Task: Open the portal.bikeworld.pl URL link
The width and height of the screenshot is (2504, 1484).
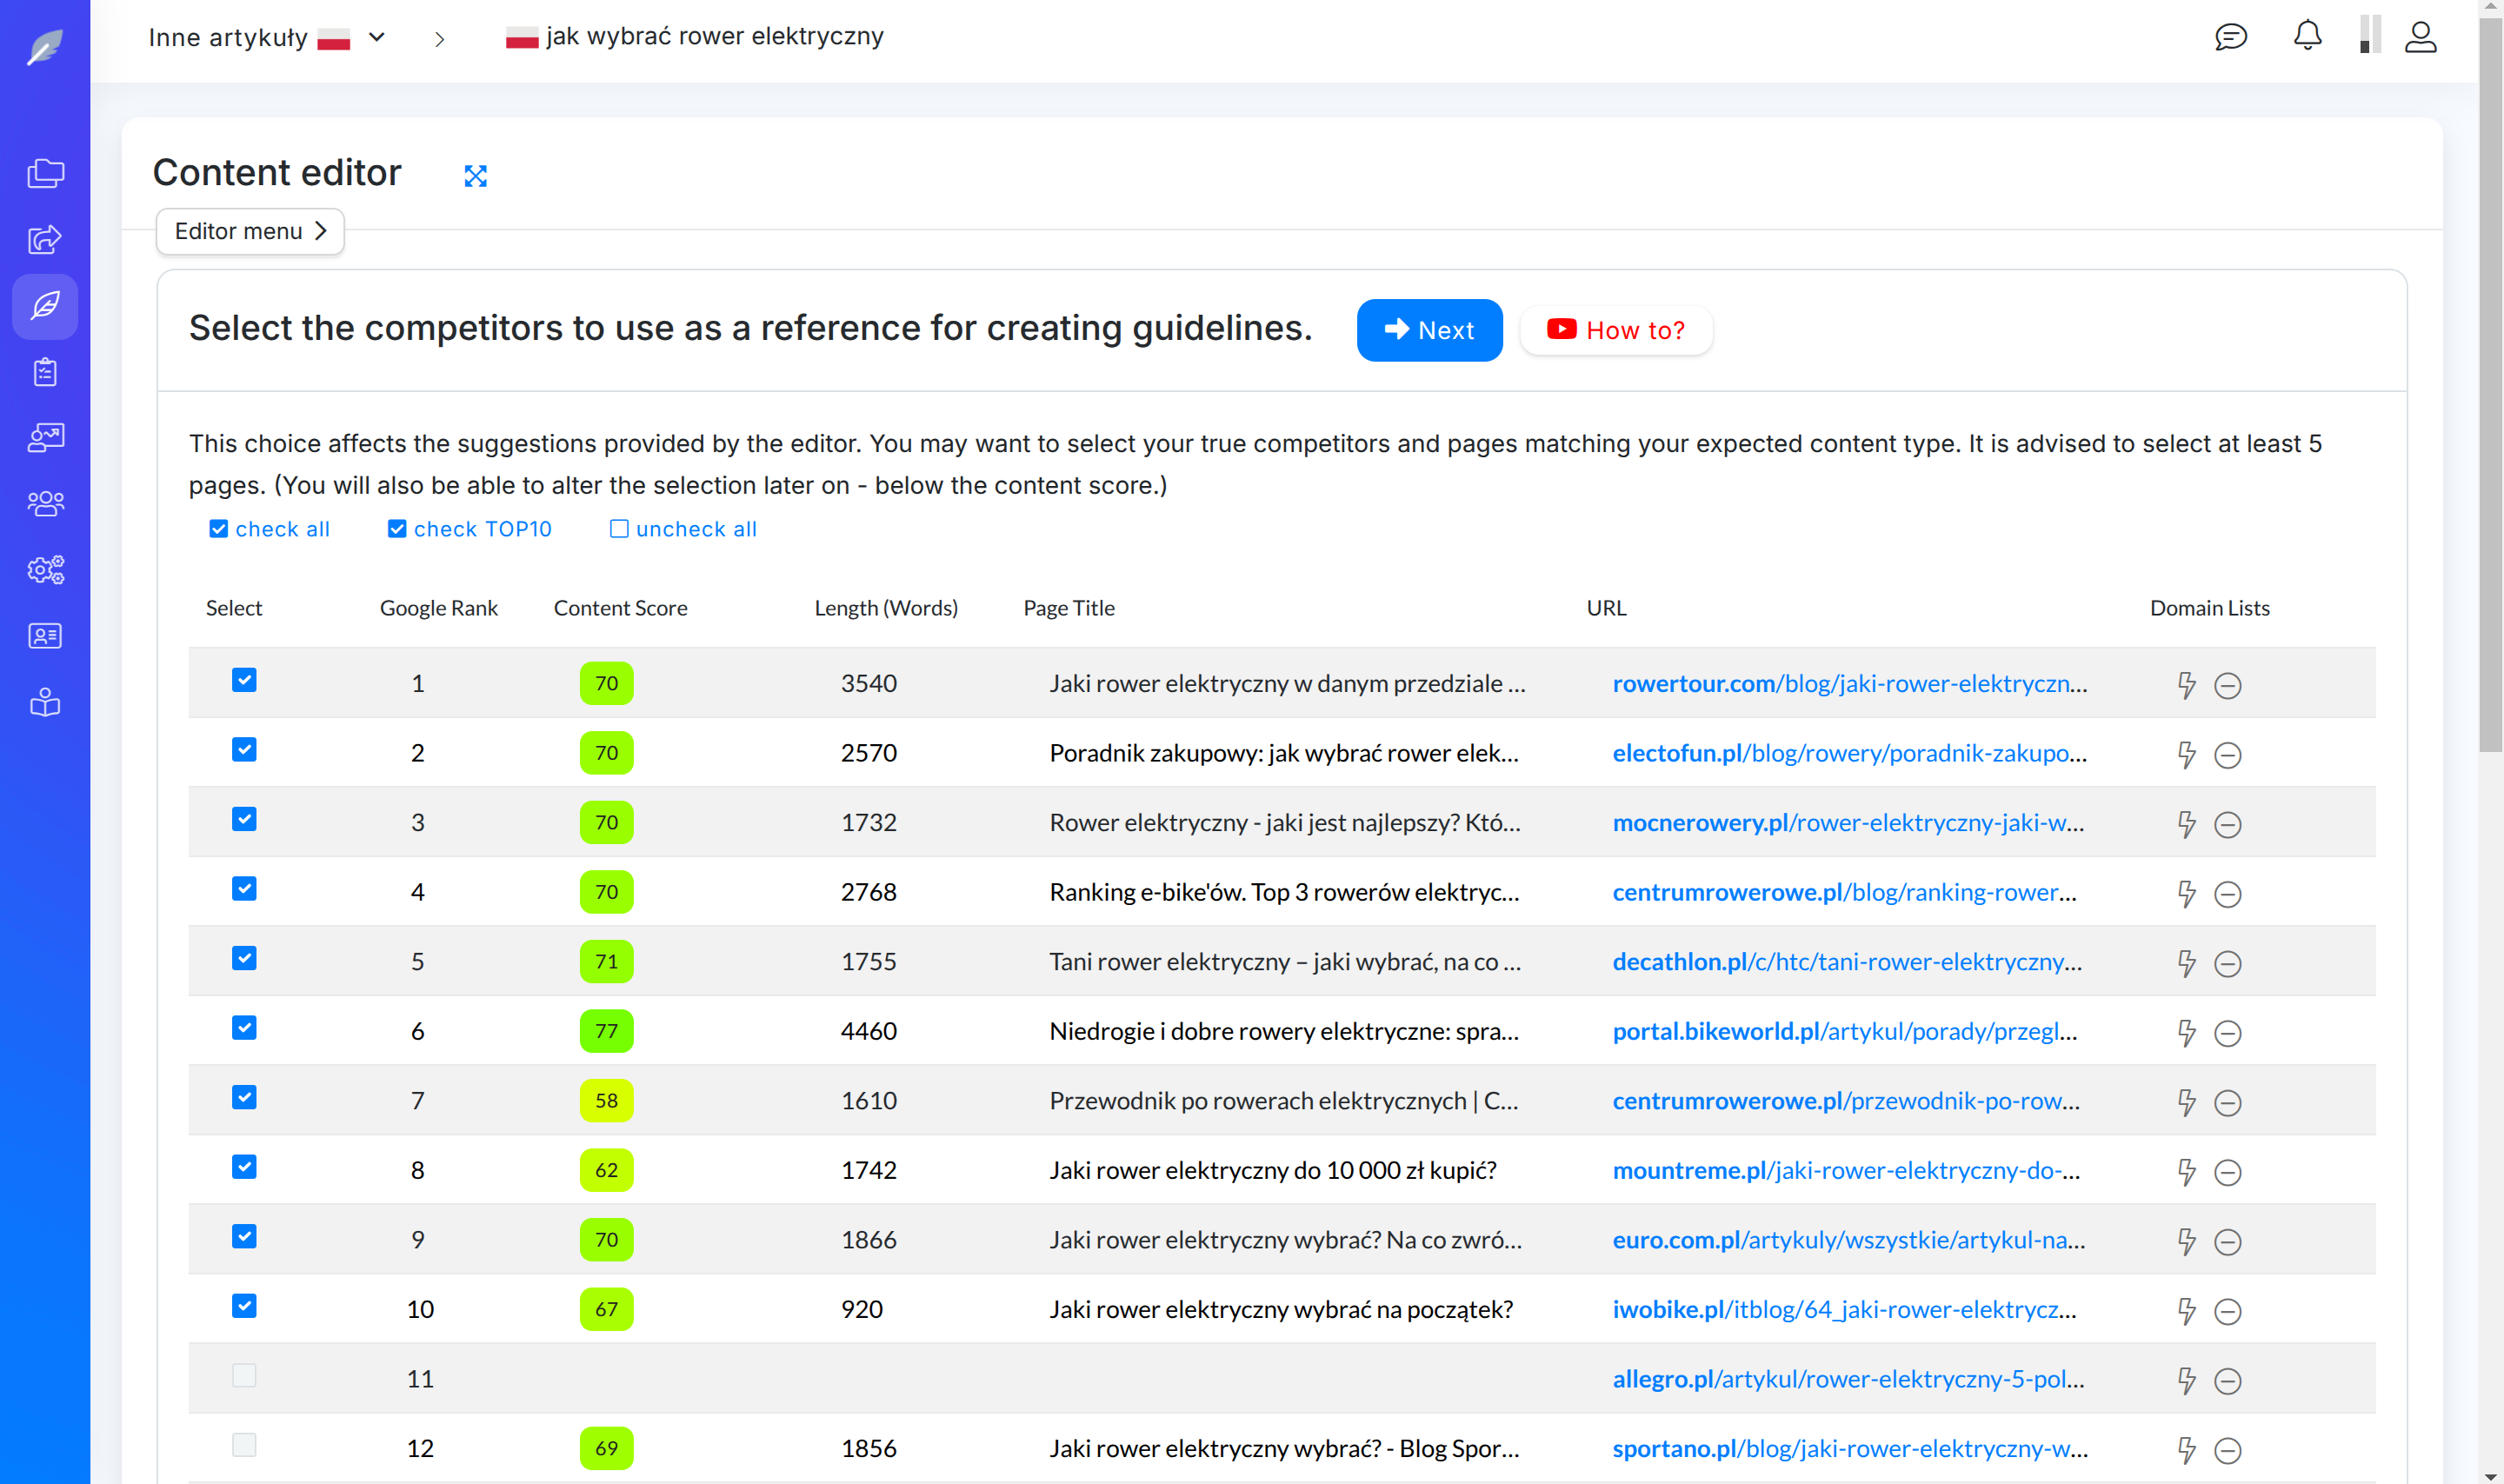Action: click(x=1845, y=1031)
